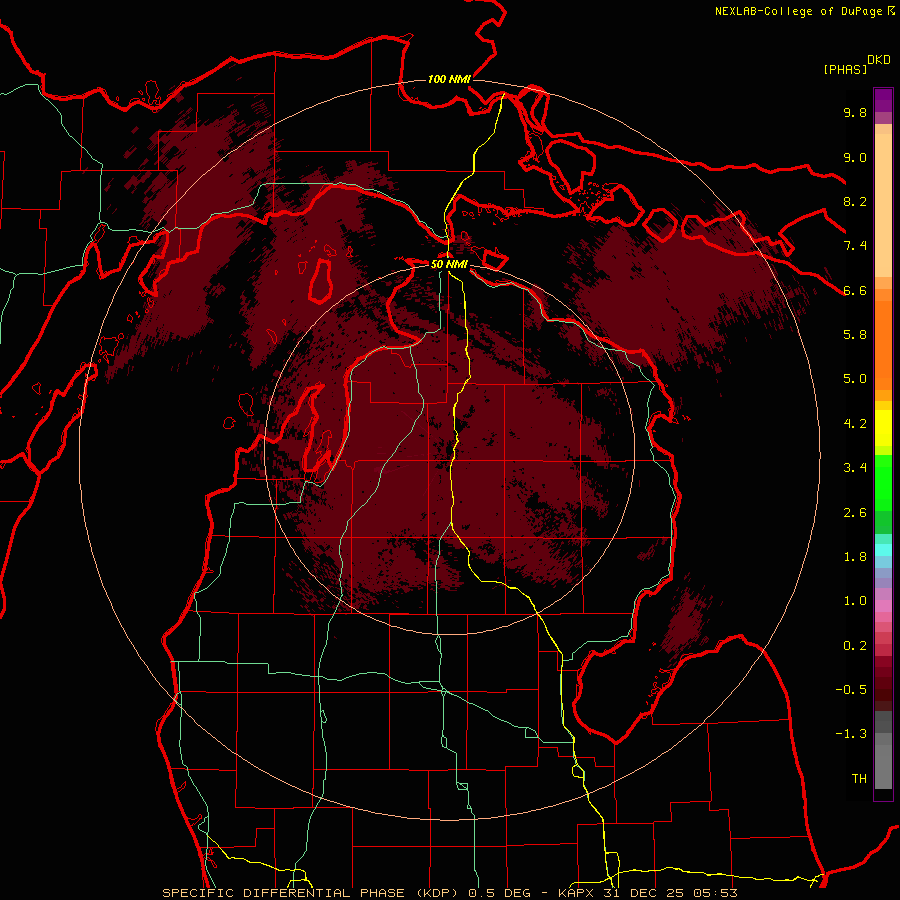The image size is (900, 900).
Task: Click the DKD legend title
Action: [878, 59]
